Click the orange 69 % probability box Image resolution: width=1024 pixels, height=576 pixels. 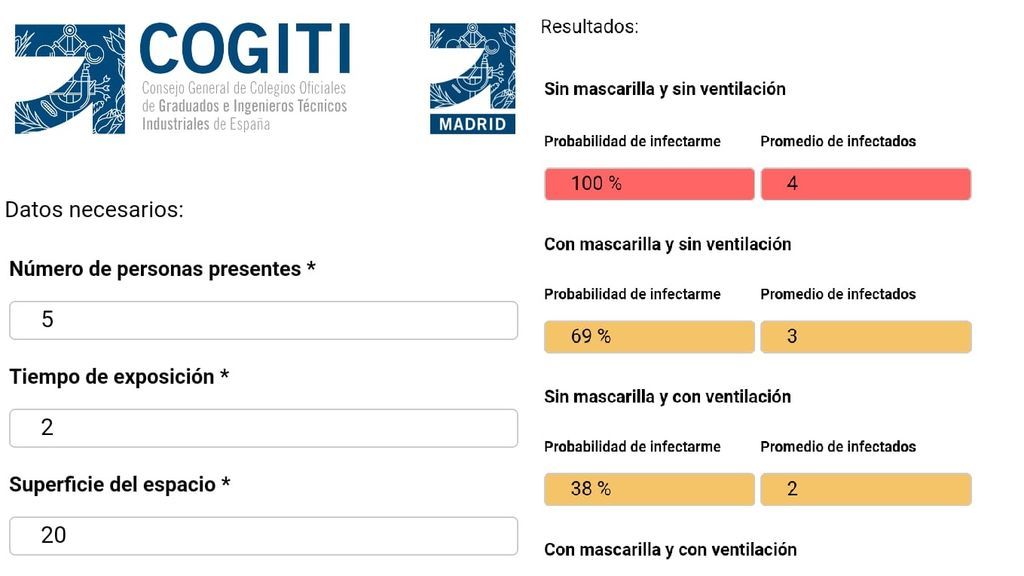(x=649, y=336)
